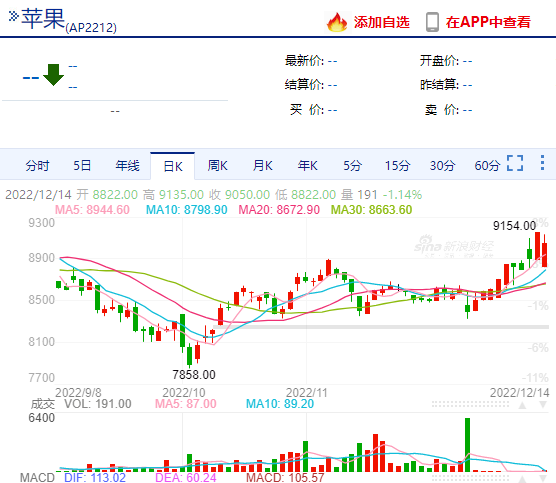
Task: Open 在APP中查看 link
Action: pyautogui.click(x=488, y=22)
